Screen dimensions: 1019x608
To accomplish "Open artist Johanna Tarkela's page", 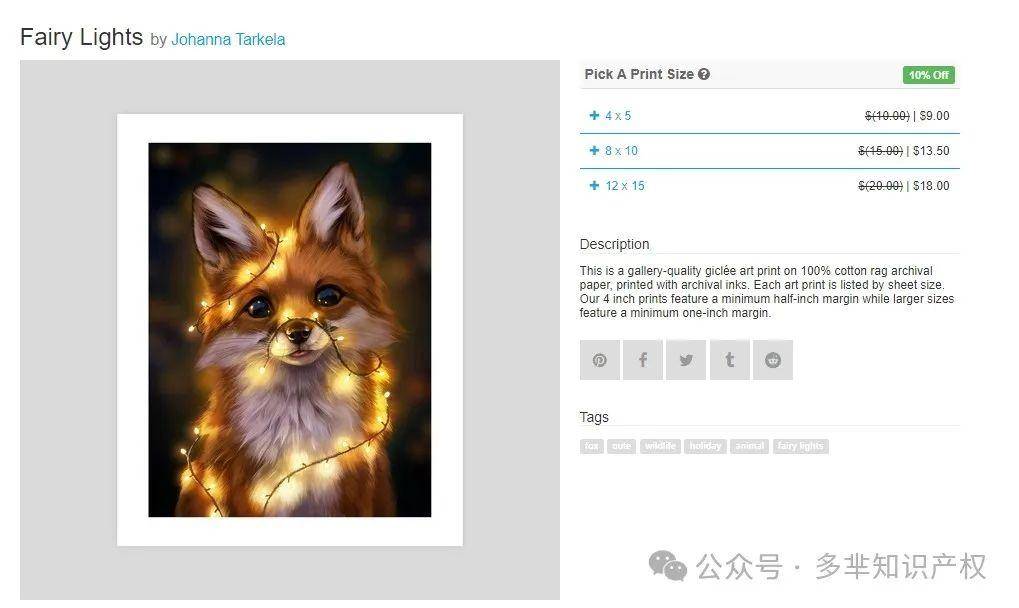I will coord(228,40).
